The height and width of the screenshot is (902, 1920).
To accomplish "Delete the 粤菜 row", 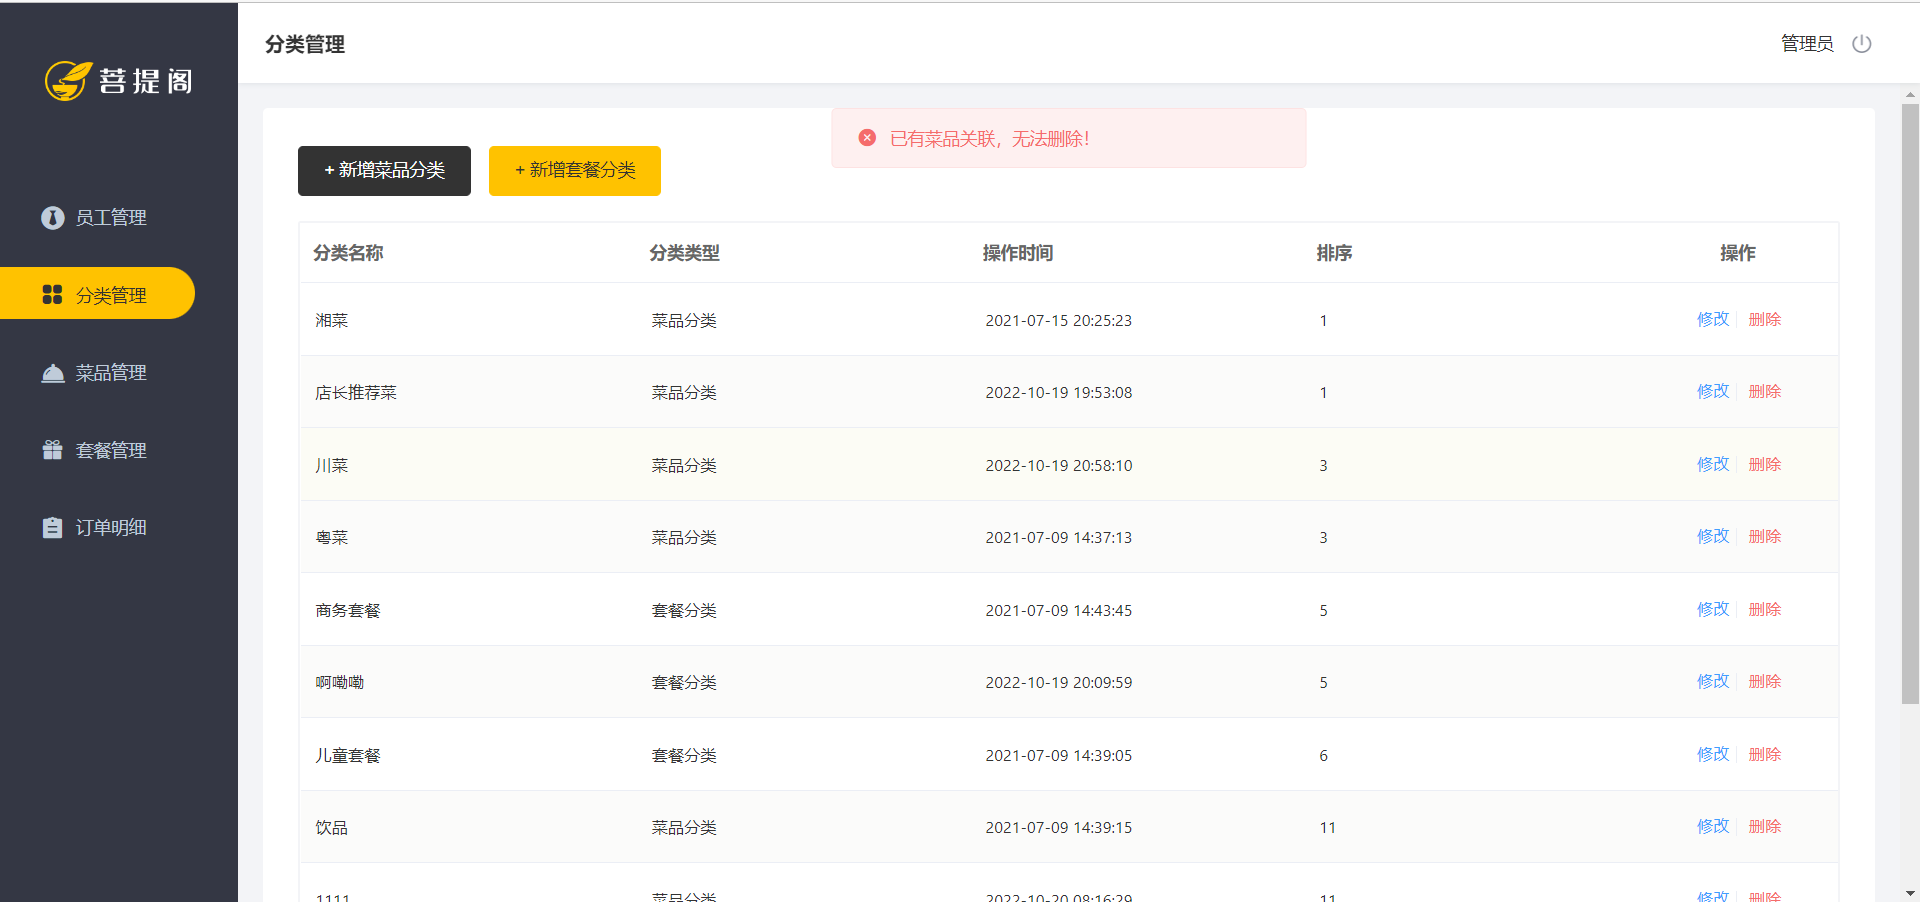I will coord(1765,536).
